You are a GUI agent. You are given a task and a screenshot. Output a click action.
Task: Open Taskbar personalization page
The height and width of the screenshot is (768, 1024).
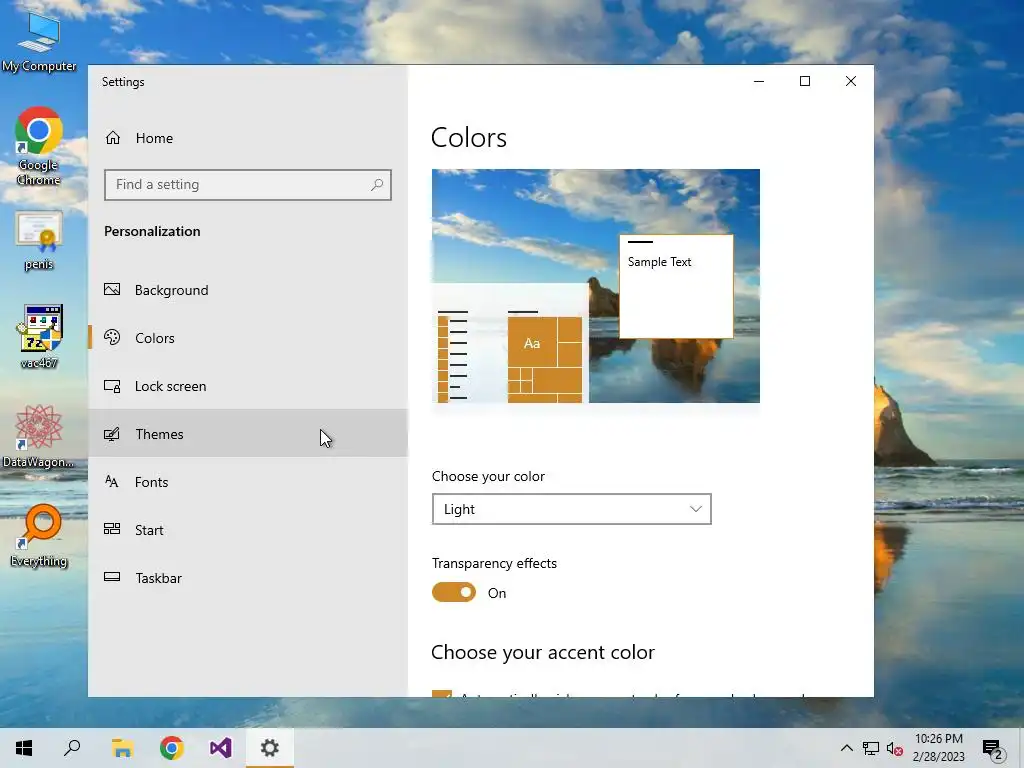tap(248, 577)
